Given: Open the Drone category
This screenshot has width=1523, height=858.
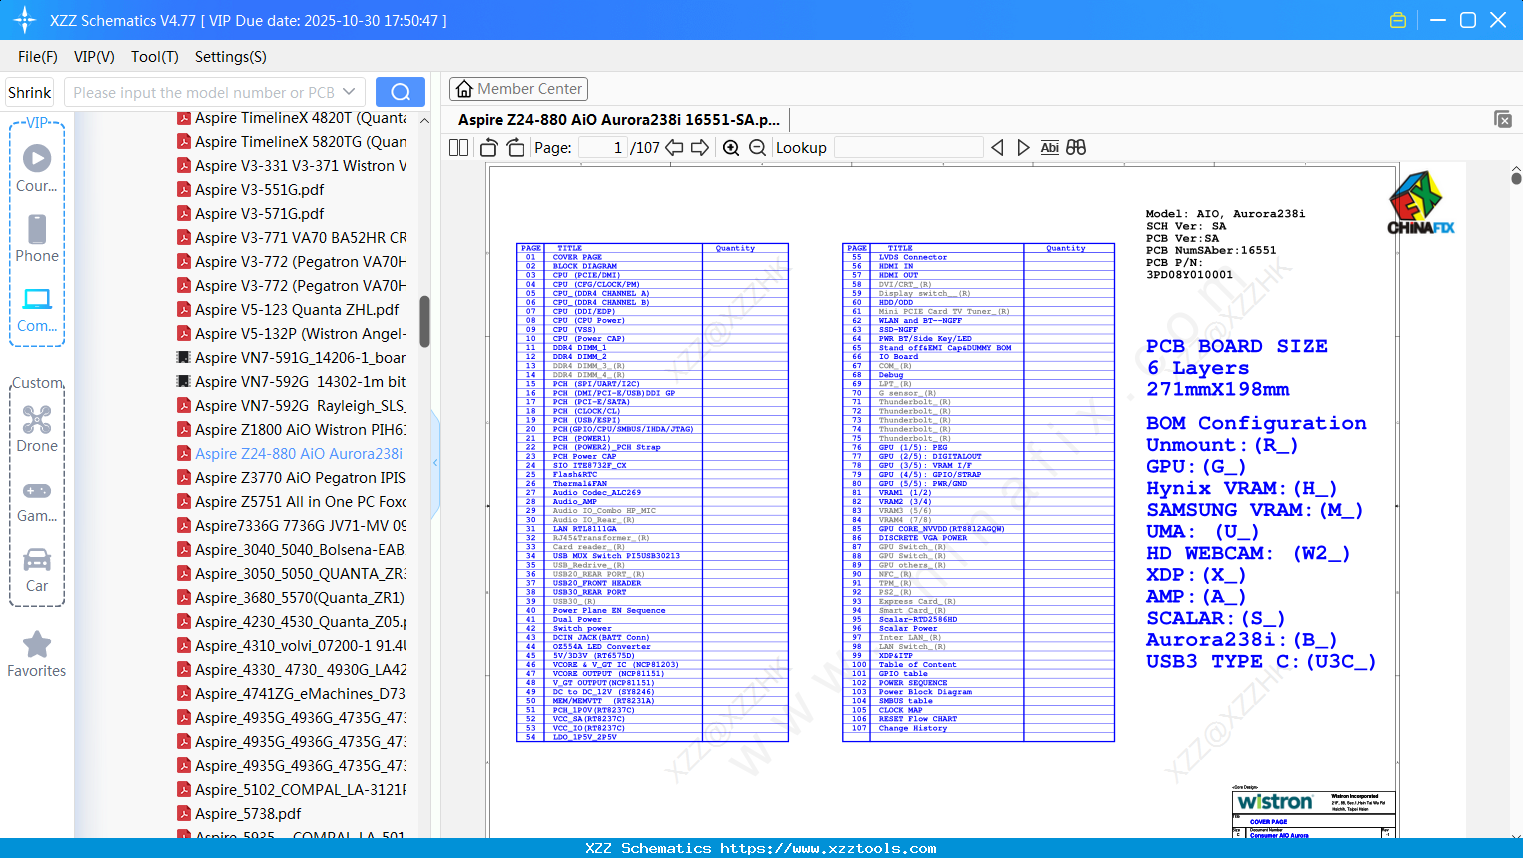Looking at the screenshot, I should [x=37, y=429].
